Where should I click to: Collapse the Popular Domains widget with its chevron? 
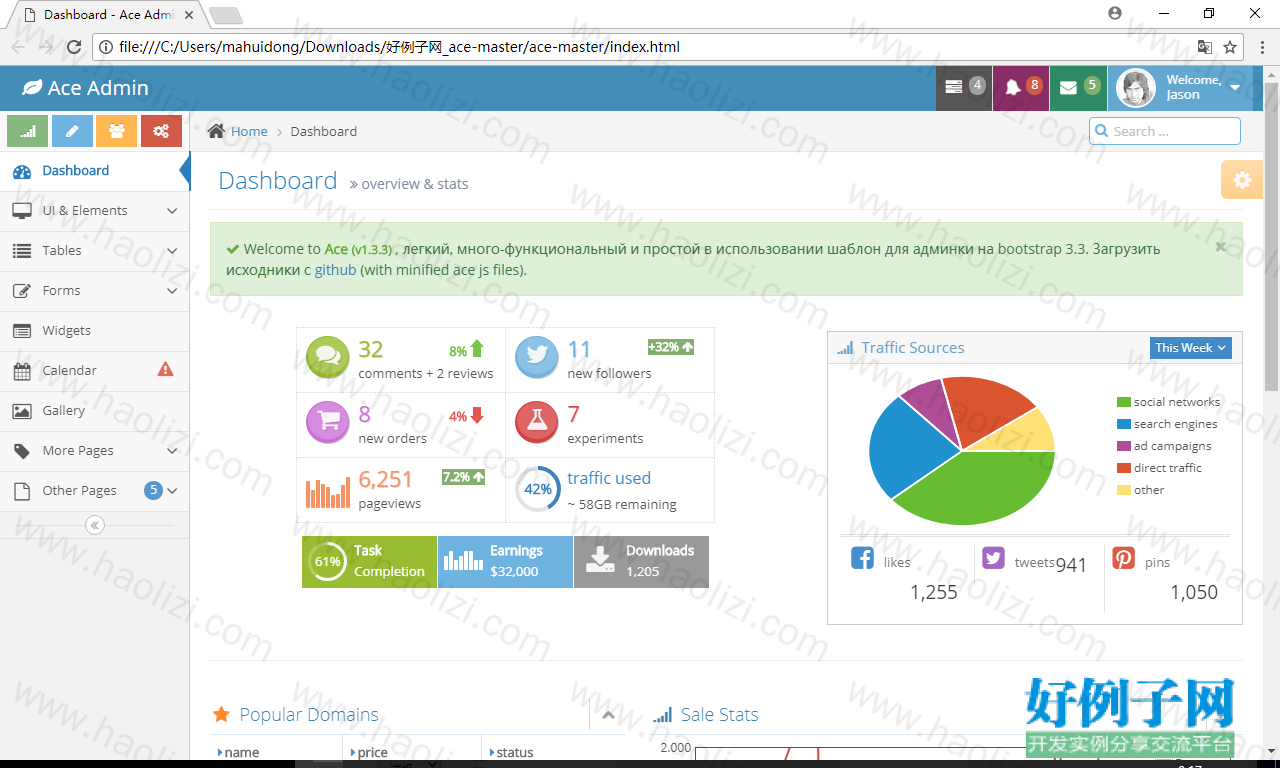608,714
